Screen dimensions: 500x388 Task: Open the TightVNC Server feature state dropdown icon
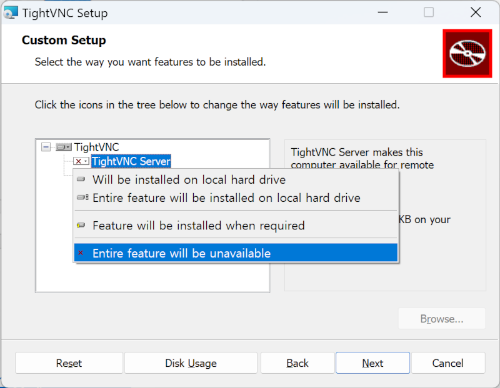81,161
